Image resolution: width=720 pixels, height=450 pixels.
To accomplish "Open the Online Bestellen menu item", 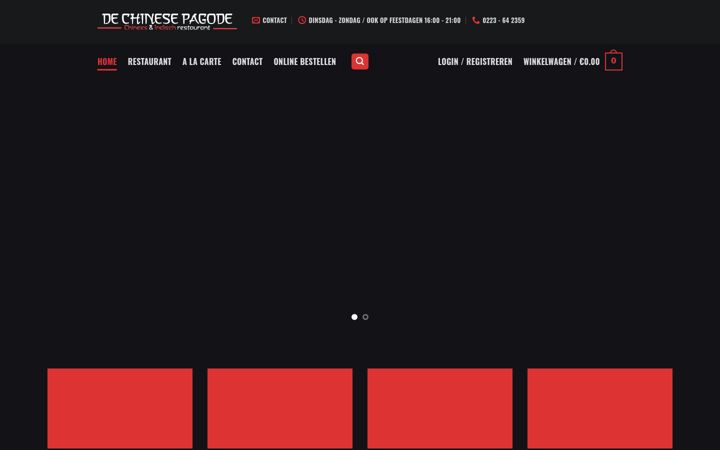I will pyautogui.click(x=304, y=62).
